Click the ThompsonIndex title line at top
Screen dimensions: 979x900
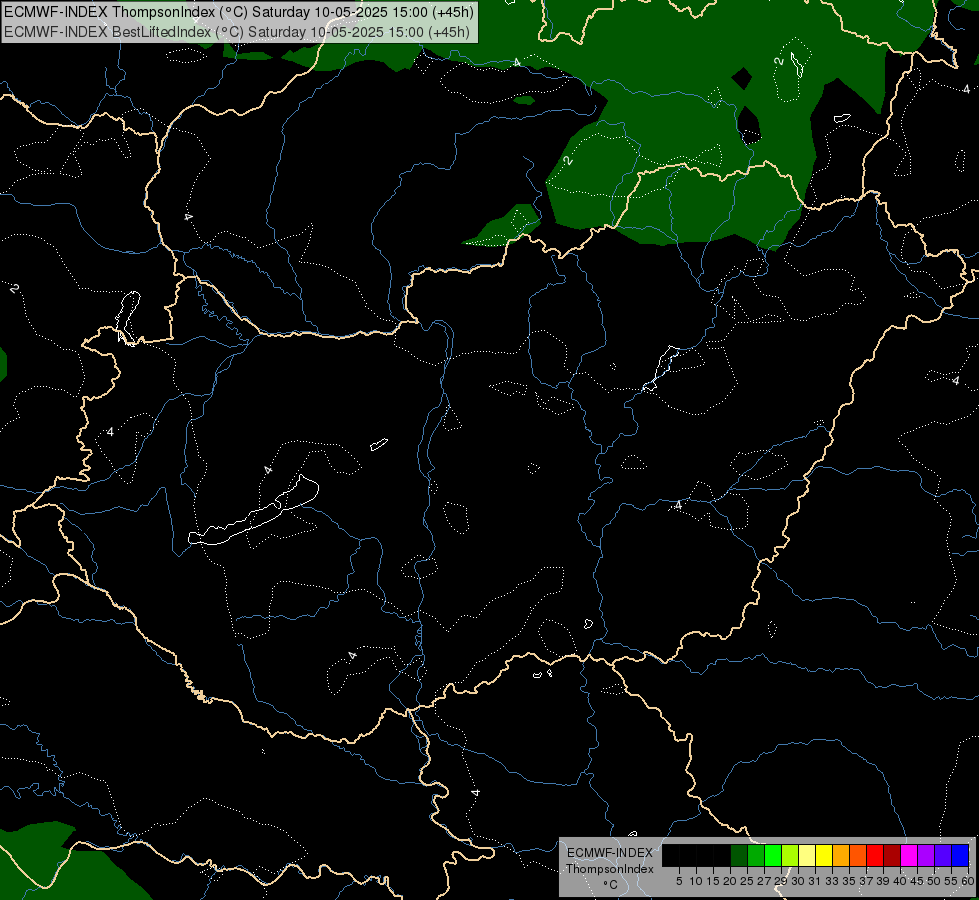click(239, 12)
